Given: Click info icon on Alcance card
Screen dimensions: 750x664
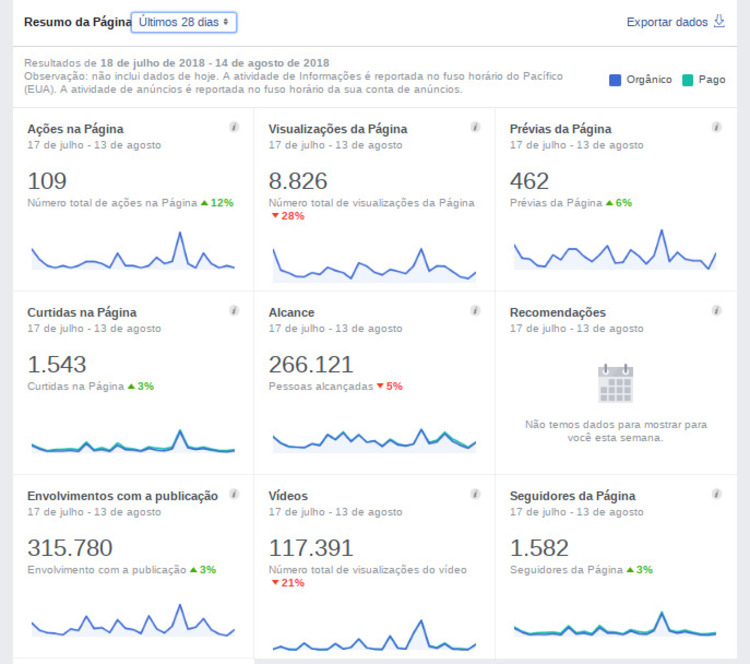Looking at the screenshot, I should pos(475,311).
